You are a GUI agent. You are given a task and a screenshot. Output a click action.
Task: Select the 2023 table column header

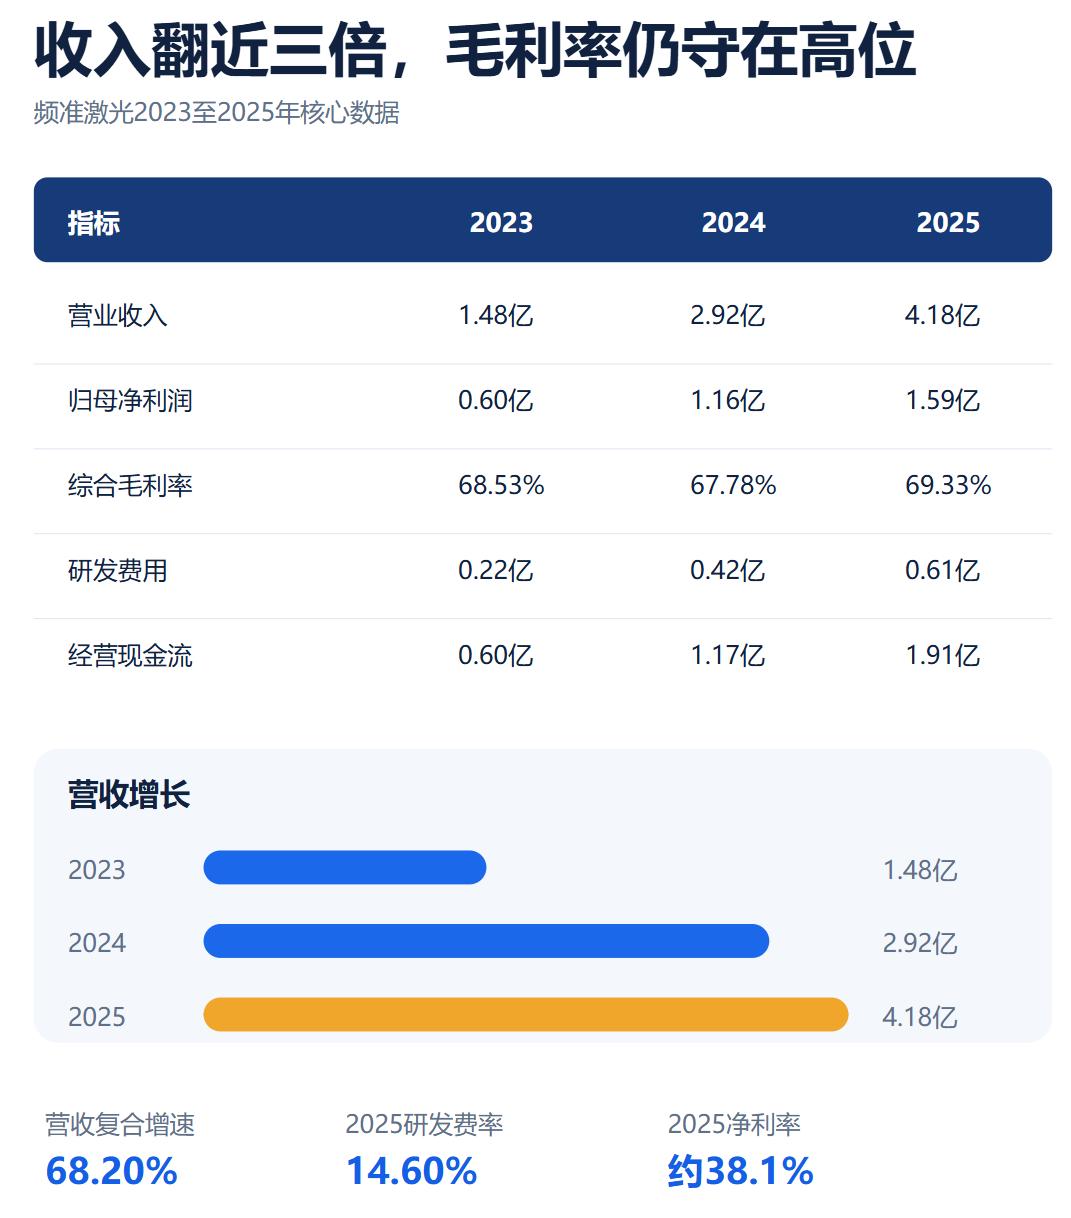point(501,222)
